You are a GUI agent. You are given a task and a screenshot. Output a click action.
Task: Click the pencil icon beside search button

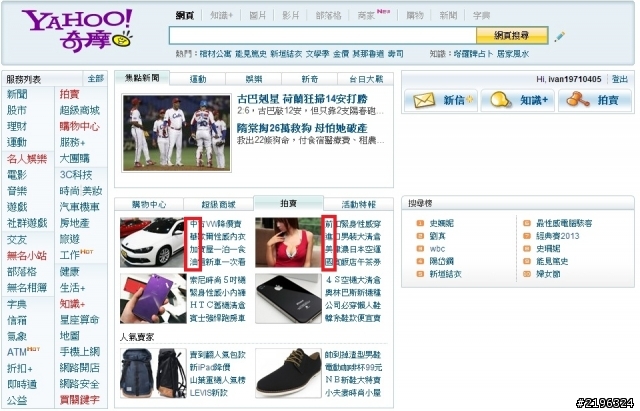pyautogui.click(x=560, y=37)
